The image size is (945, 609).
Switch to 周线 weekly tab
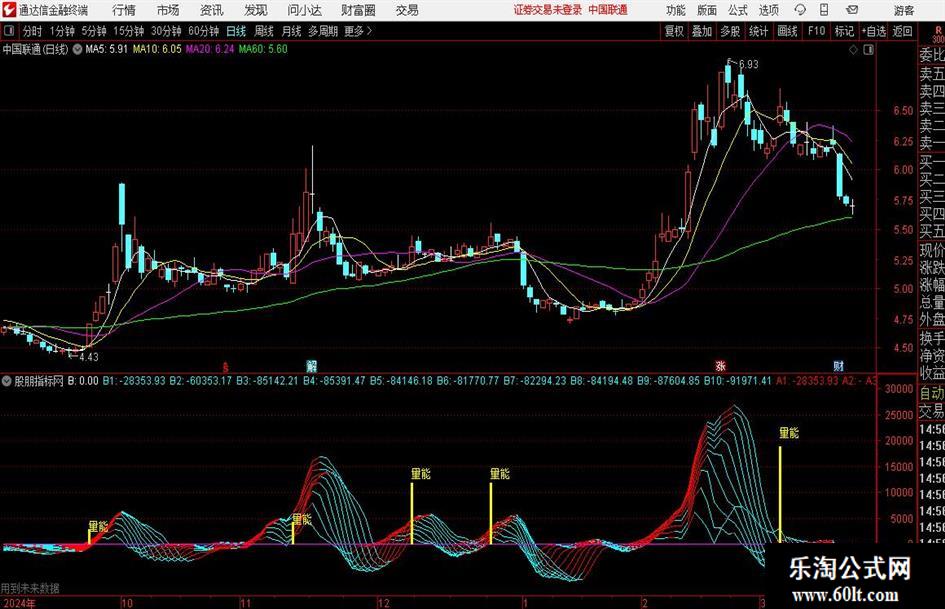coord(264,31)
